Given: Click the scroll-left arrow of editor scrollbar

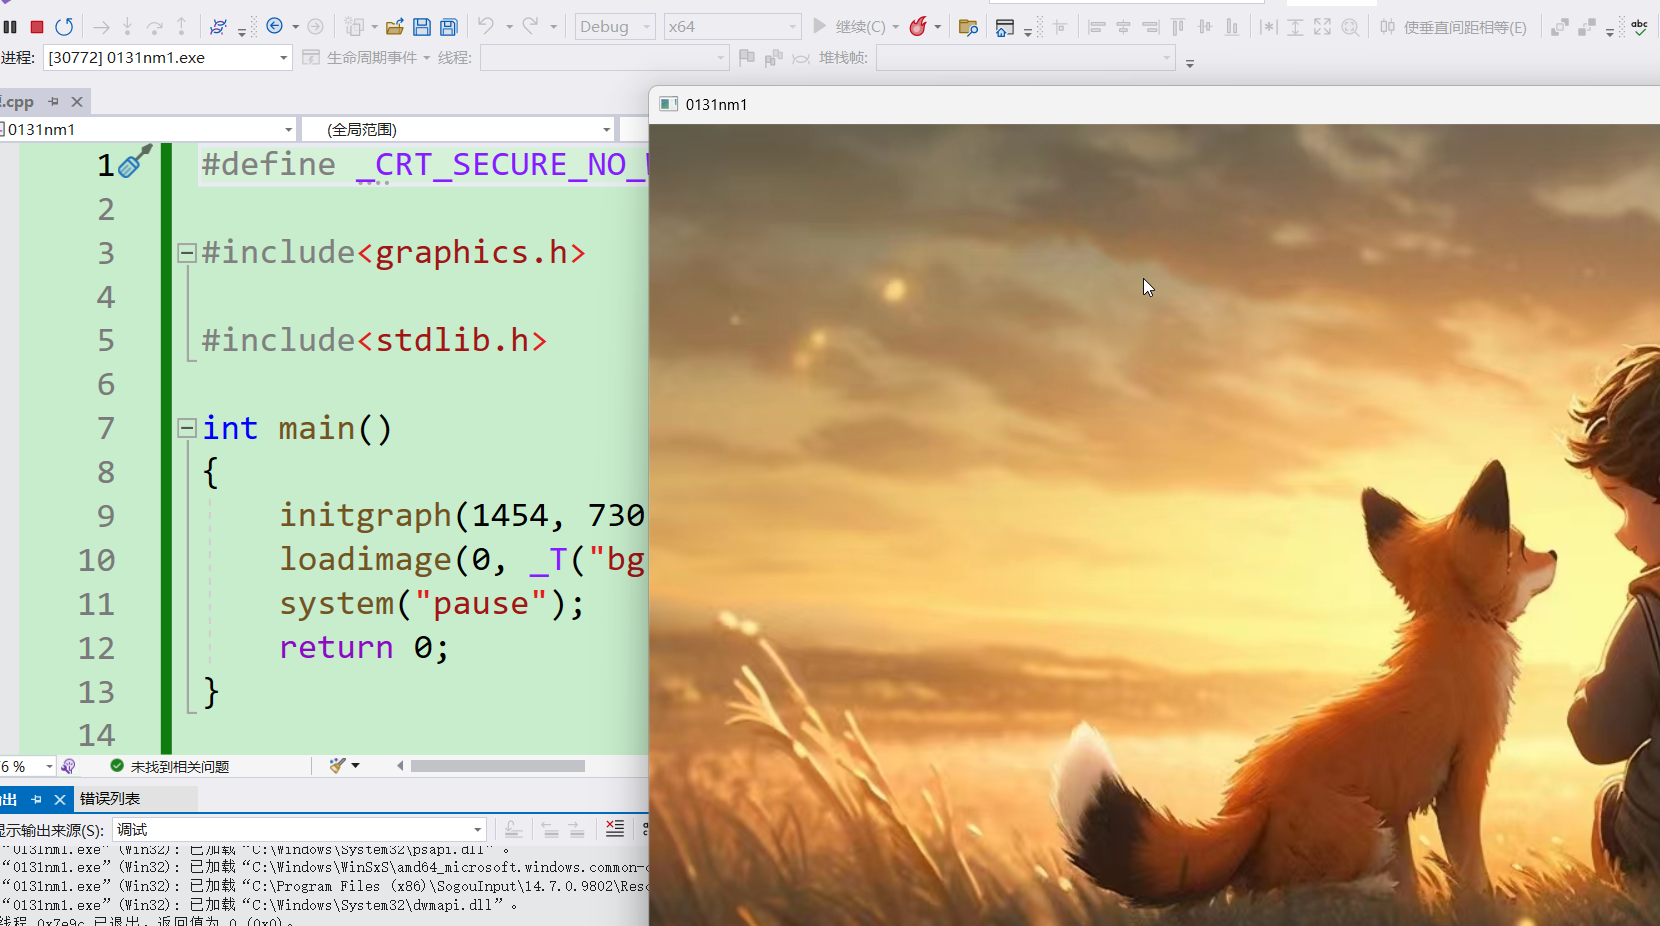Looking at the screenshot, I should (400, 766).
